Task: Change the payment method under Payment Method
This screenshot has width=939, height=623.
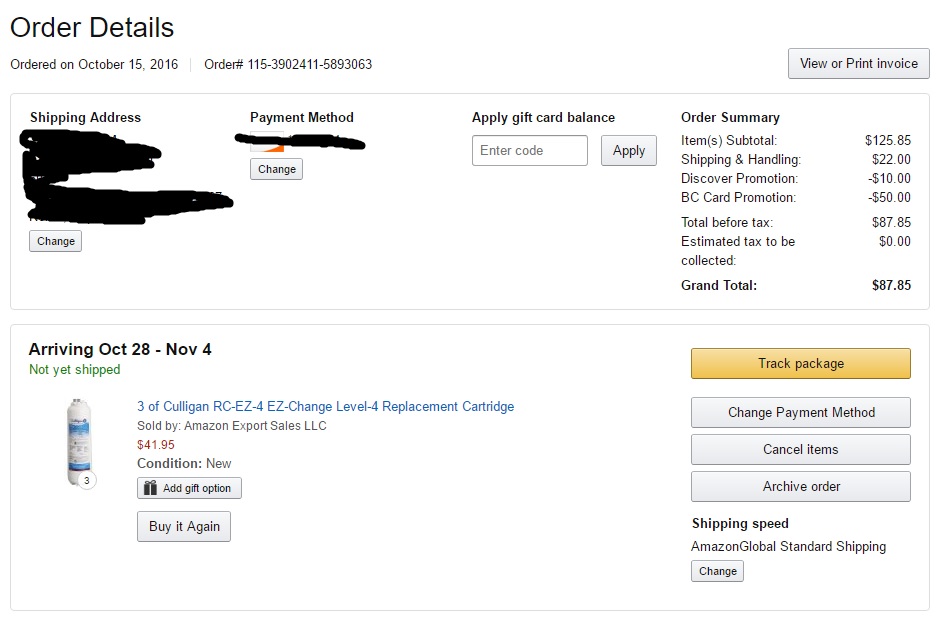Action: coord(276,169)
